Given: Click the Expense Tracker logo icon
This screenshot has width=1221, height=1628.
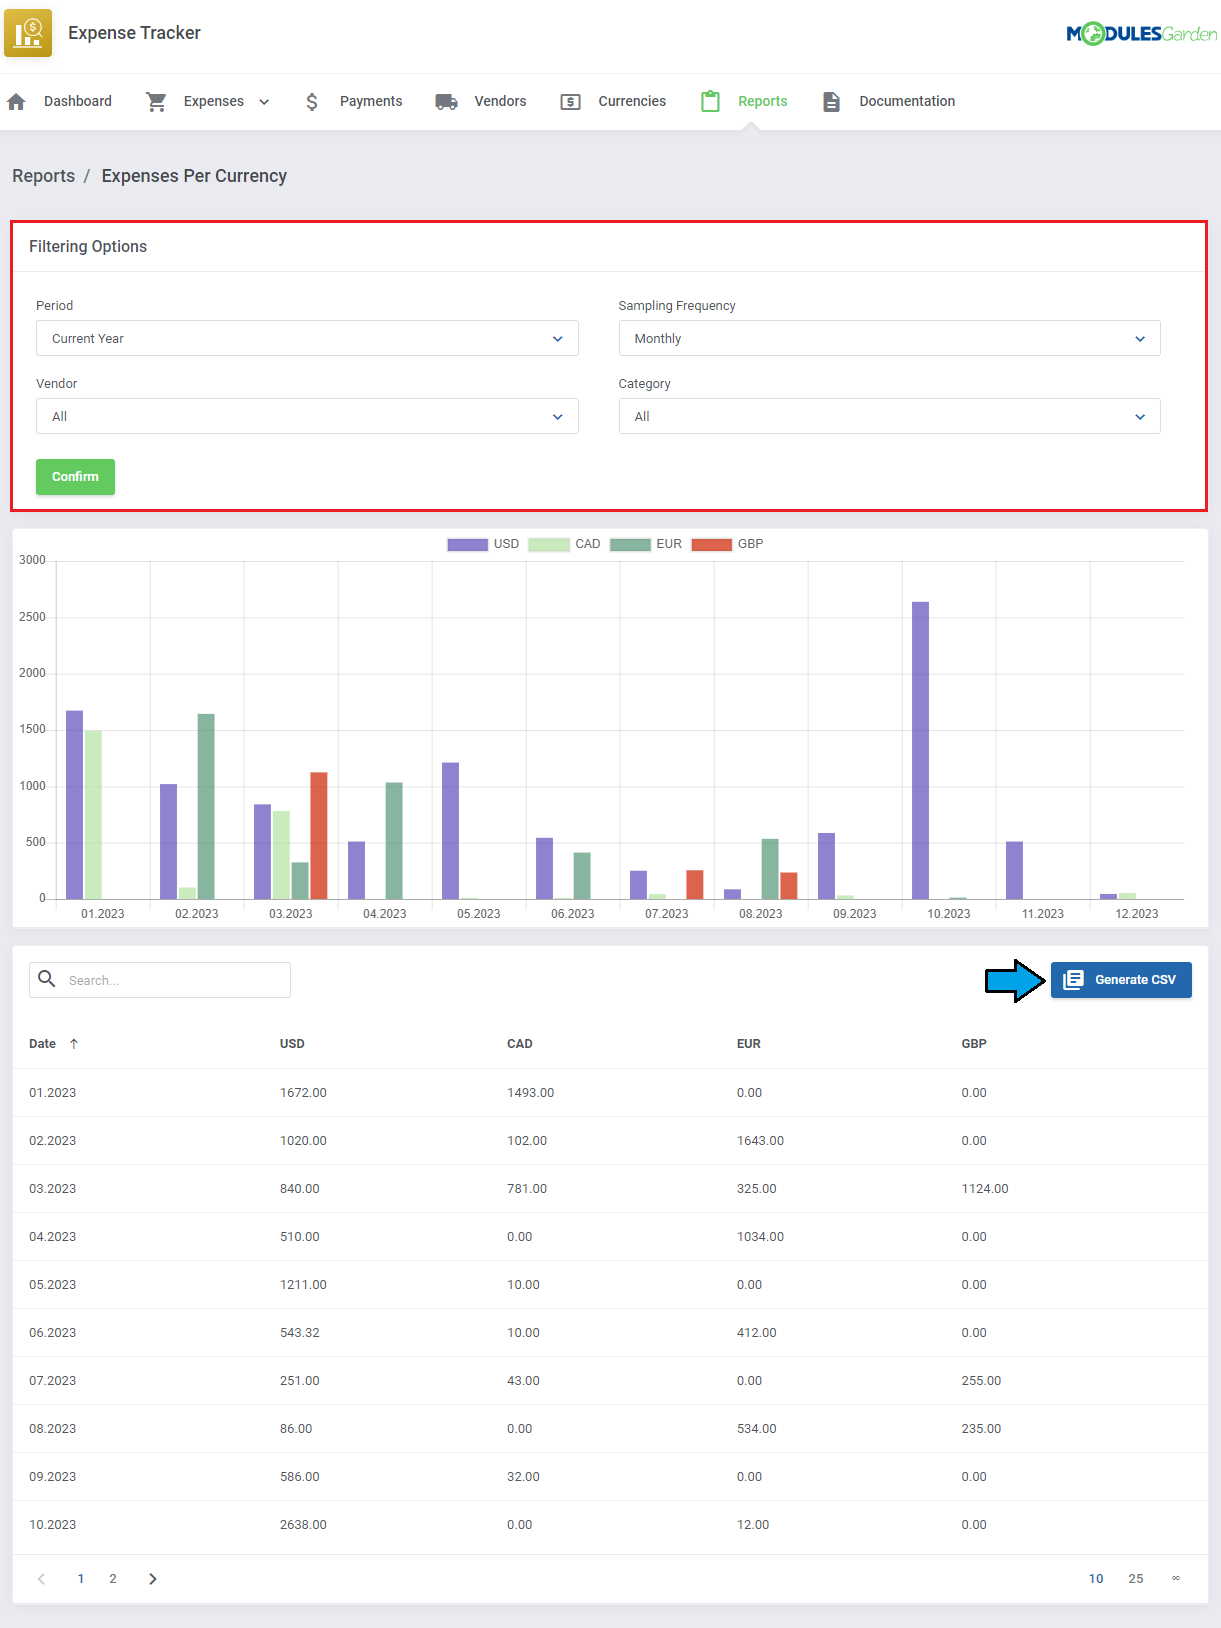Looking at the screenshot, I should coord(28,33).
